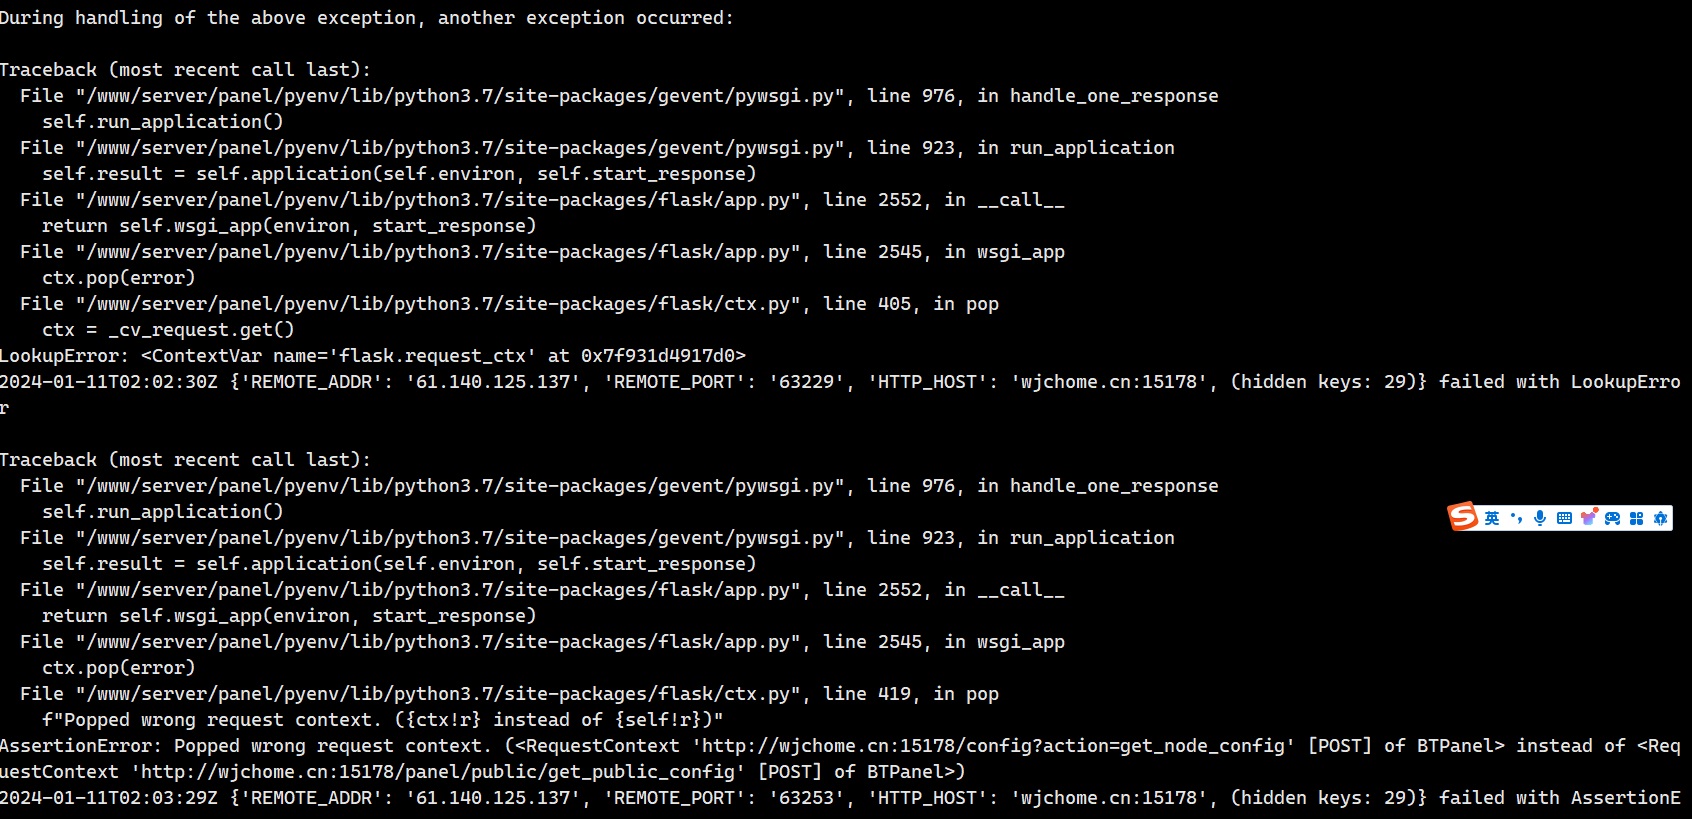Open the game controller icon on IME bar
The image size is (1692, 819).
1612,518
